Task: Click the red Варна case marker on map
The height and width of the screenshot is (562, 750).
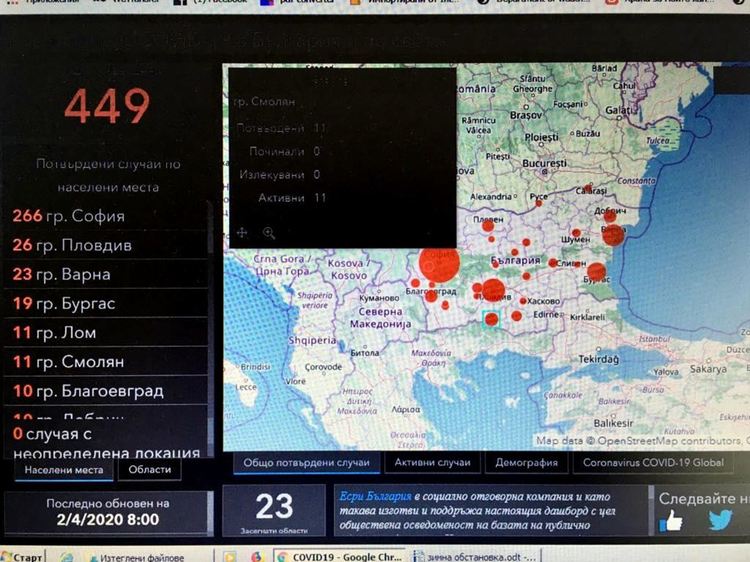Action: [612, 236]
